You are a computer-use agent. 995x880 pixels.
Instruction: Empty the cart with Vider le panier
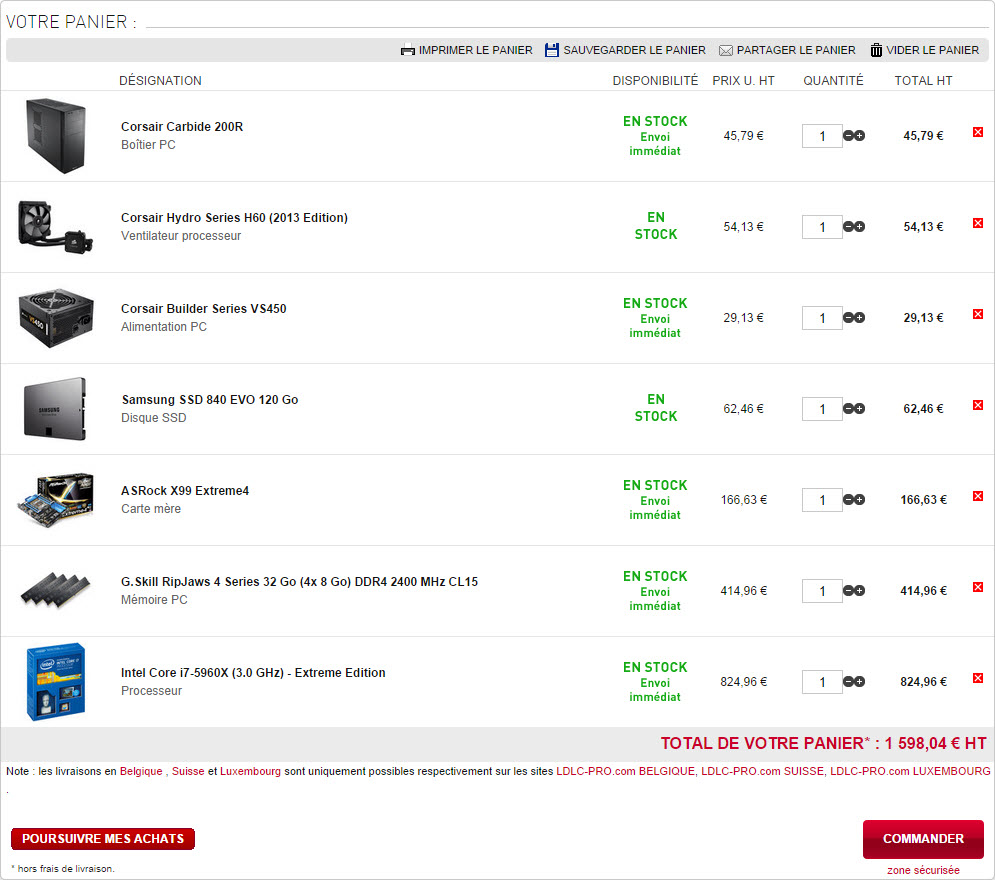click(x=925, y=50)
